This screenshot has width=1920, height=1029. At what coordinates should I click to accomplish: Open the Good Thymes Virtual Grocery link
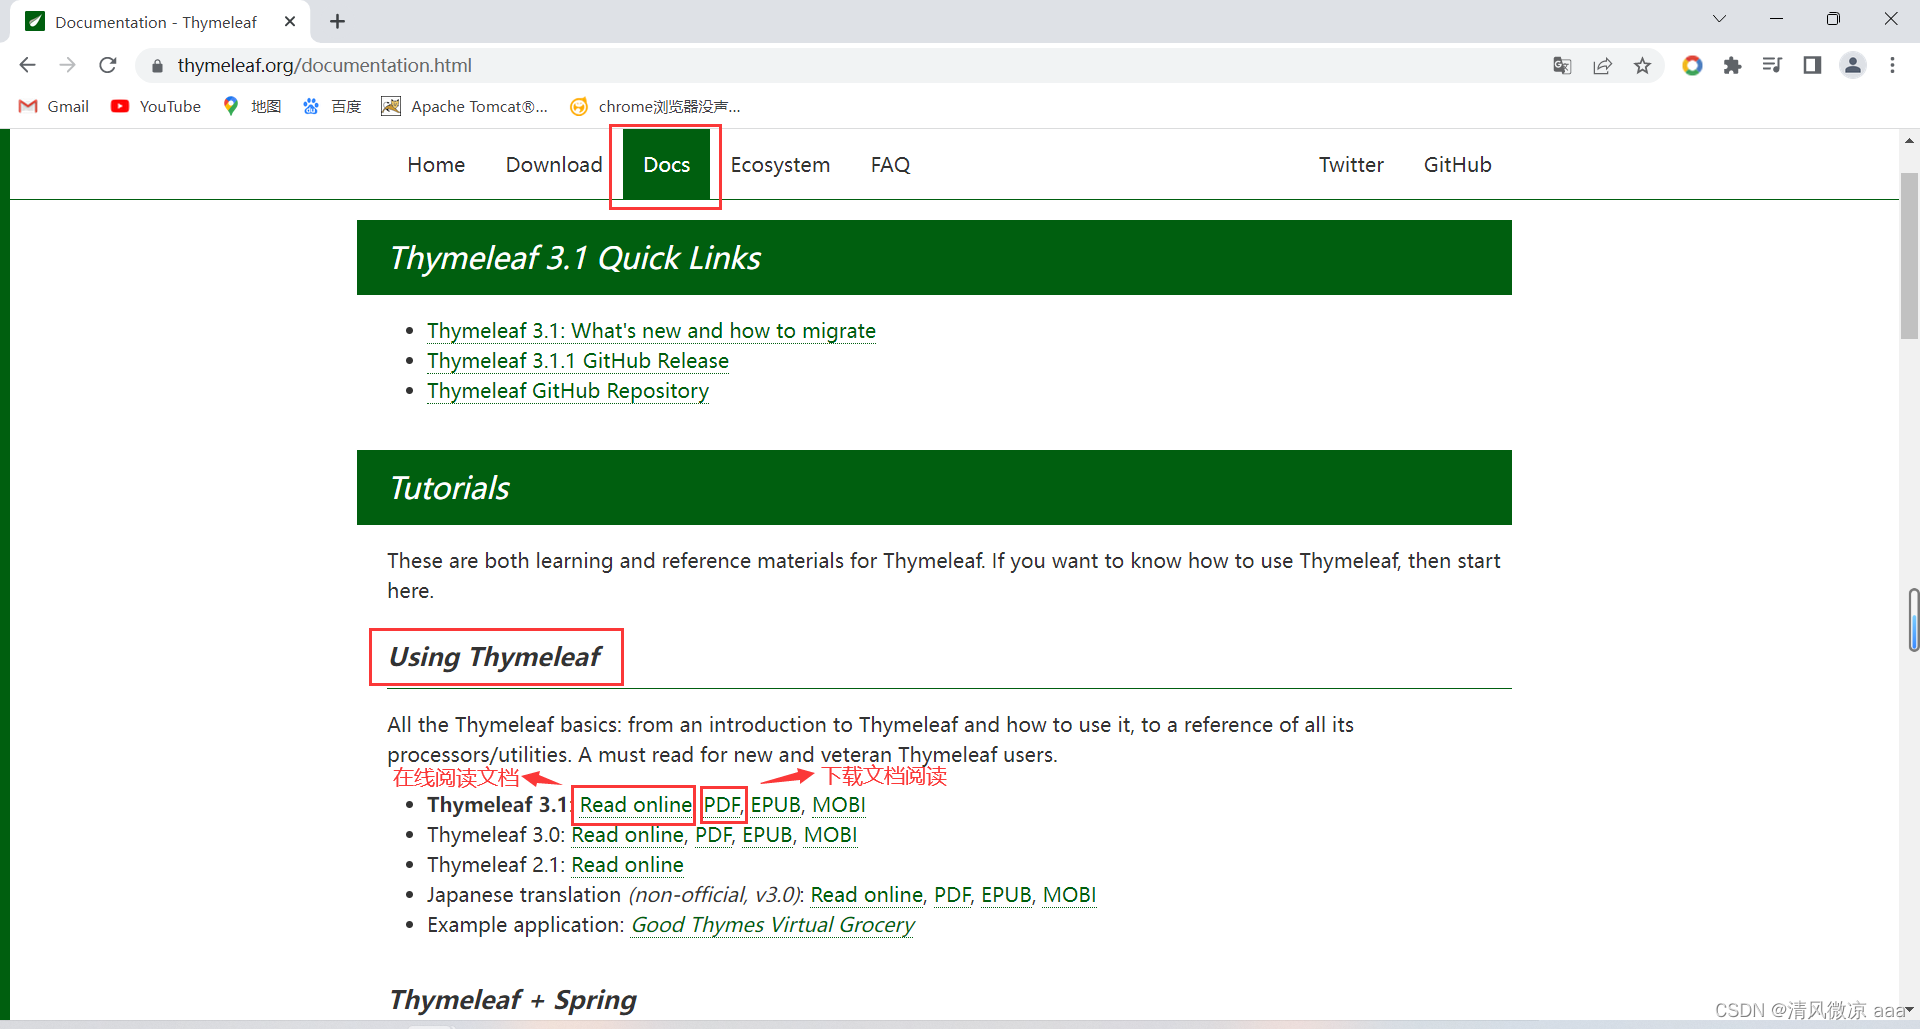(x=773, y=925)
